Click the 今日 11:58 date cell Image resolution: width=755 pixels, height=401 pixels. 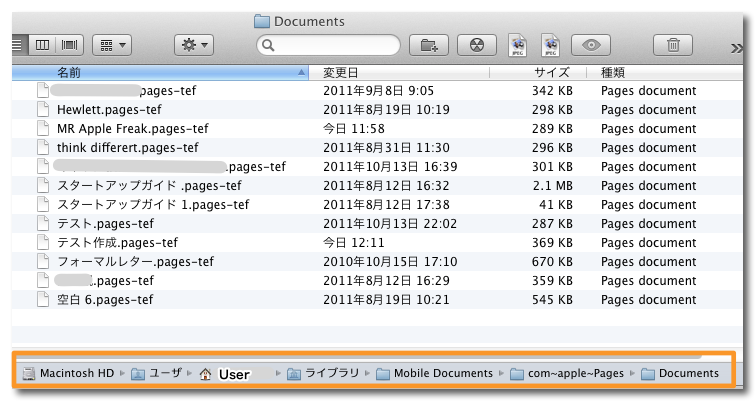[x=354, y=129]
